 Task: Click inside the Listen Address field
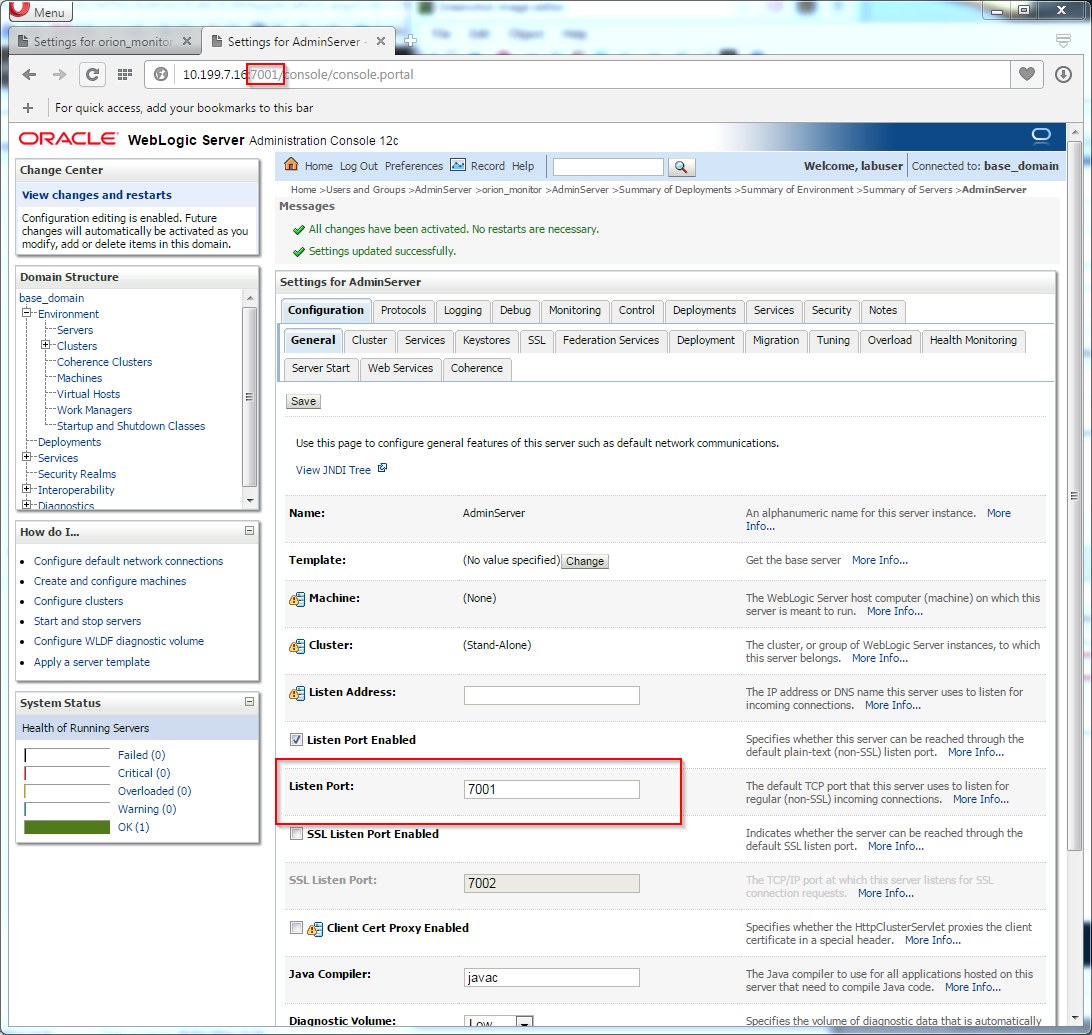[552, 695]
